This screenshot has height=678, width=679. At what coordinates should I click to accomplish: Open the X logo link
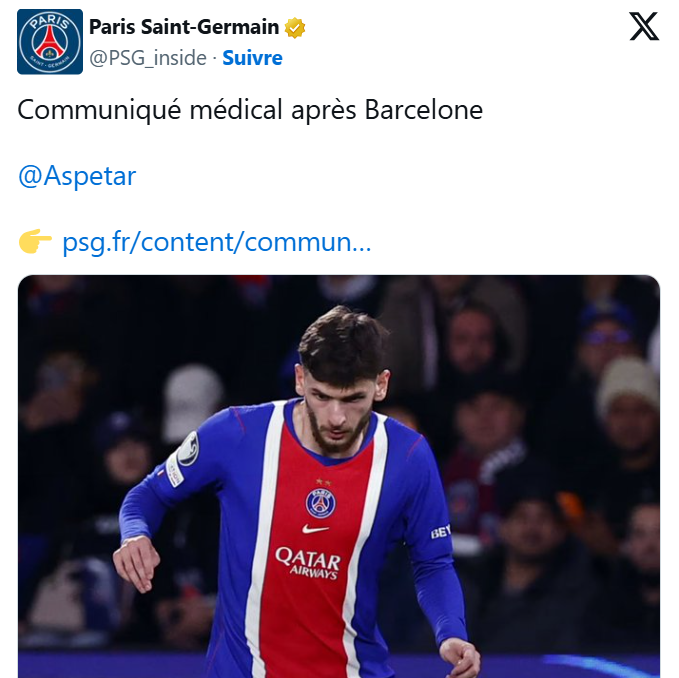(x=644, y=26)
